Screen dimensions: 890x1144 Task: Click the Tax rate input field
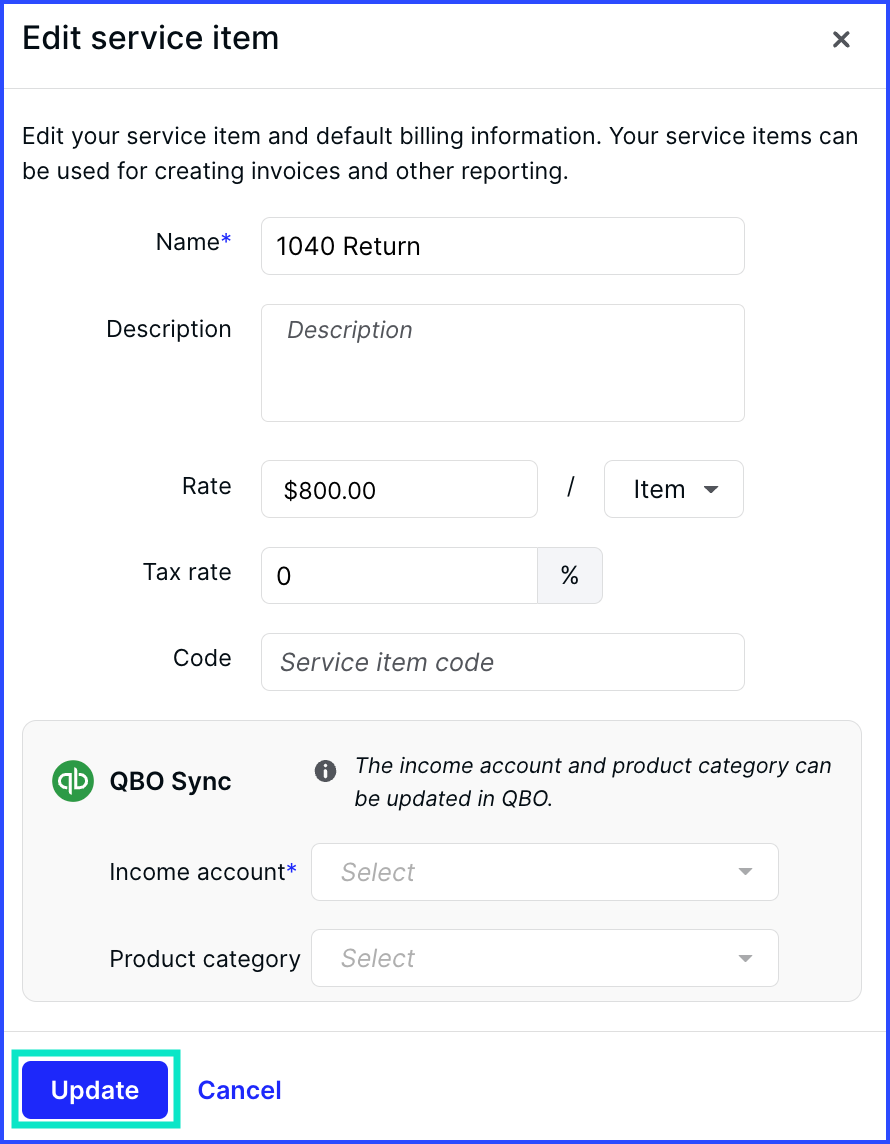click(399, 576)
